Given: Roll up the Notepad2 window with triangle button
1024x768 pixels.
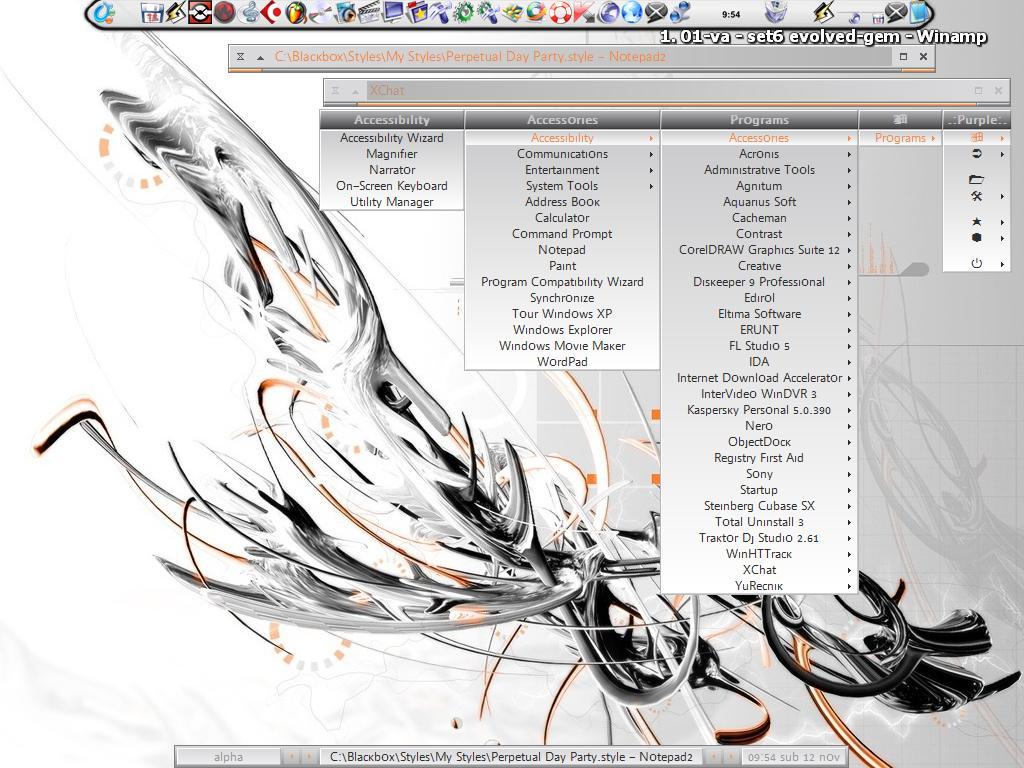Looking at the screenshot, I should pyautogui.click(x=261, y=57).
